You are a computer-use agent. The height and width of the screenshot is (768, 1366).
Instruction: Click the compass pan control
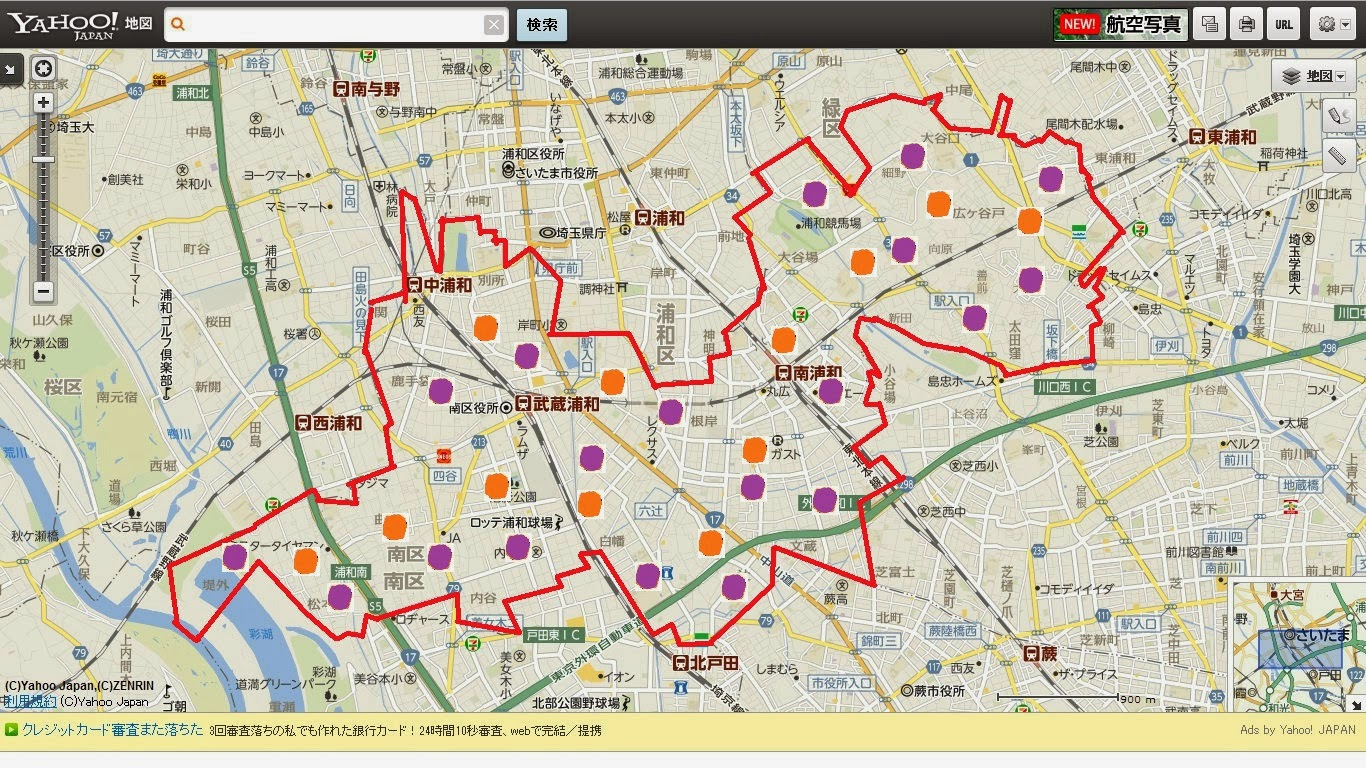point(44,69)
